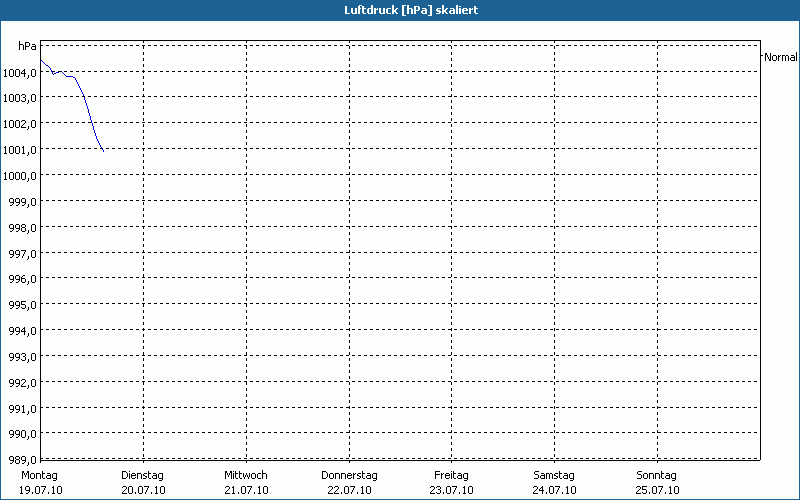Click the date 25.07.10

[x=657, y=491]
